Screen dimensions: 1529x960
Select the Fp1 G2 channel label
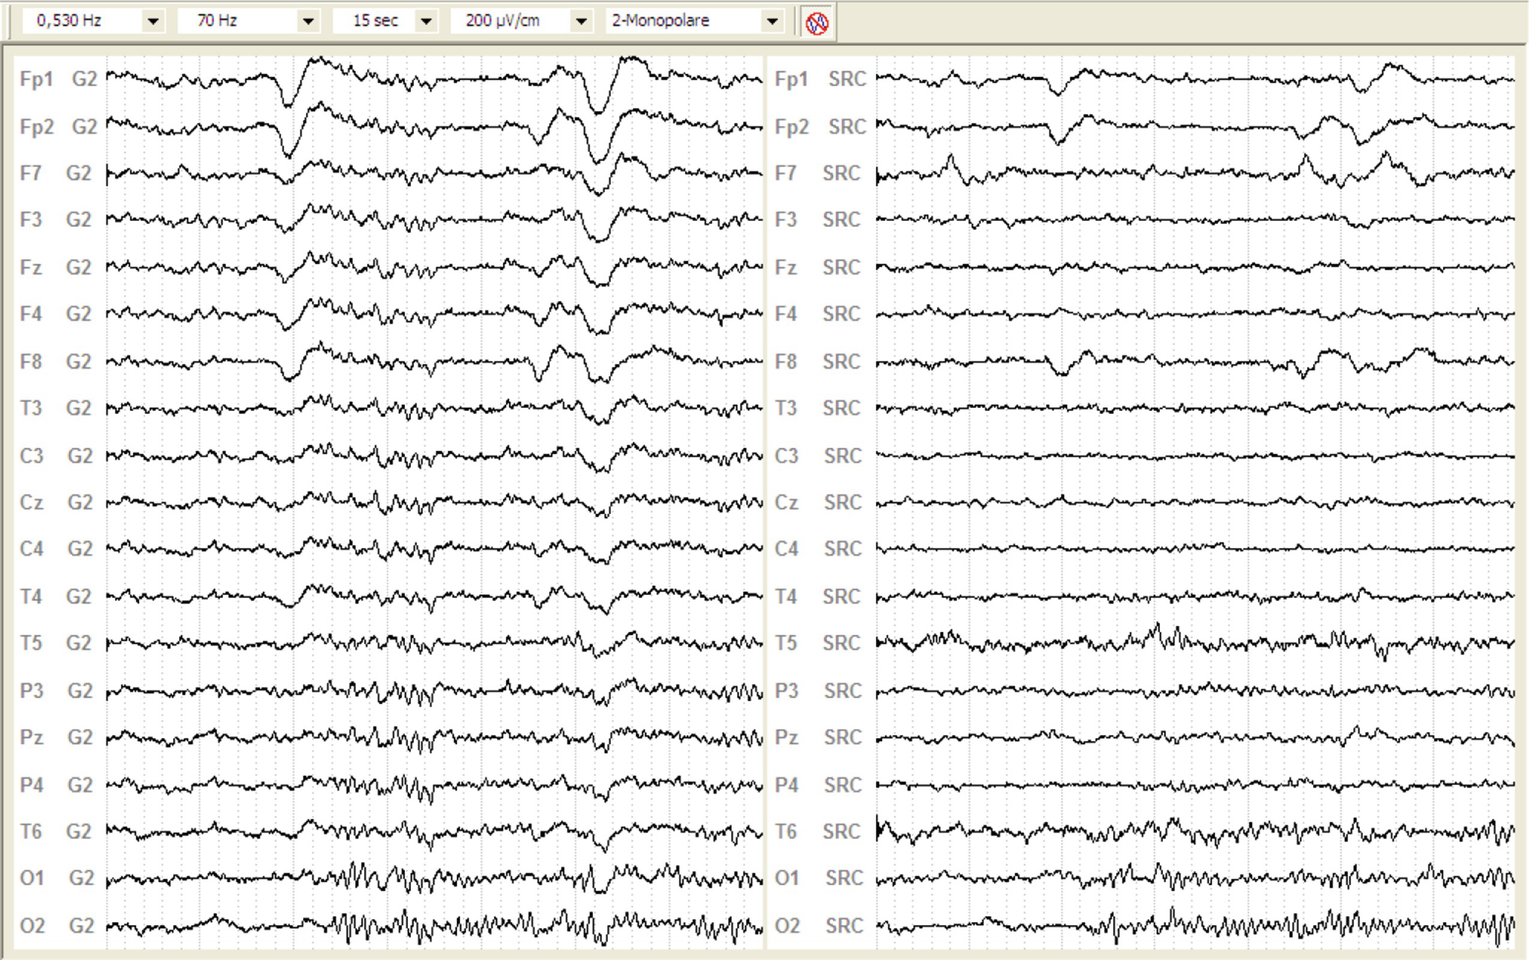[57, 79]
